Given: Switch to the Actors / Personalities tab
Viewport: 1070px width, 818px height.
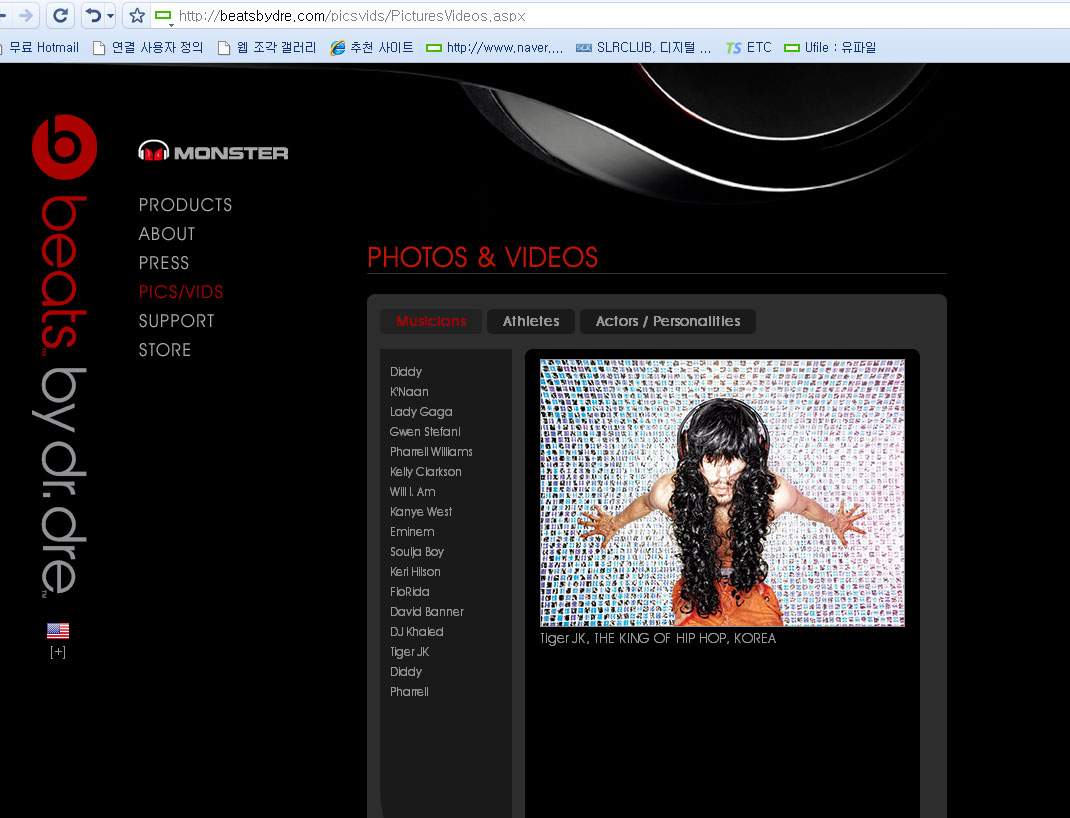Looking at the screenshot, I should (x=668, y=321).
